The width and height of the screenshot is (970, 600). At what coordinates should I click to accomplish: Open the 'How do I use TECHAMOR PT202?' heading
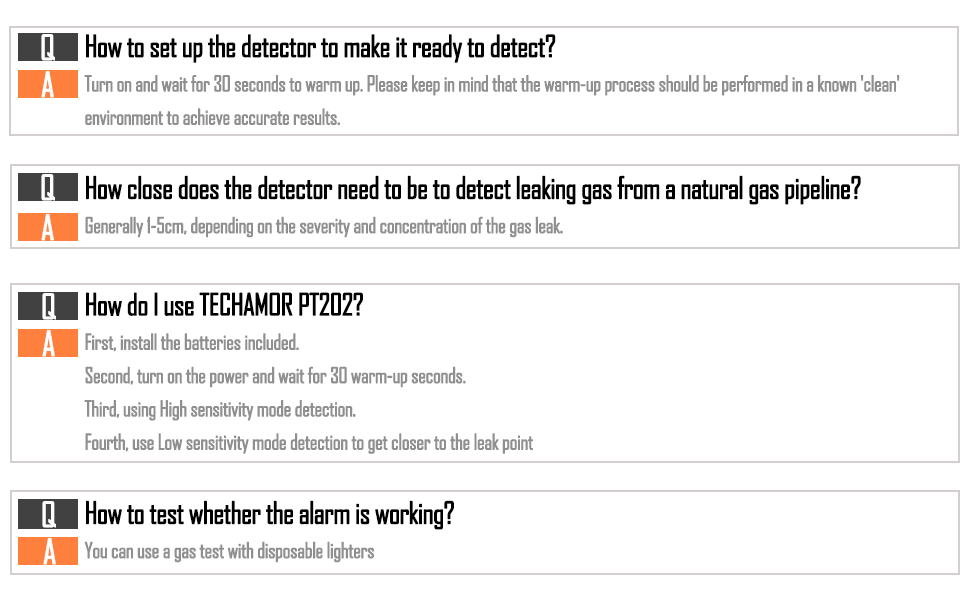pos(224,306)
